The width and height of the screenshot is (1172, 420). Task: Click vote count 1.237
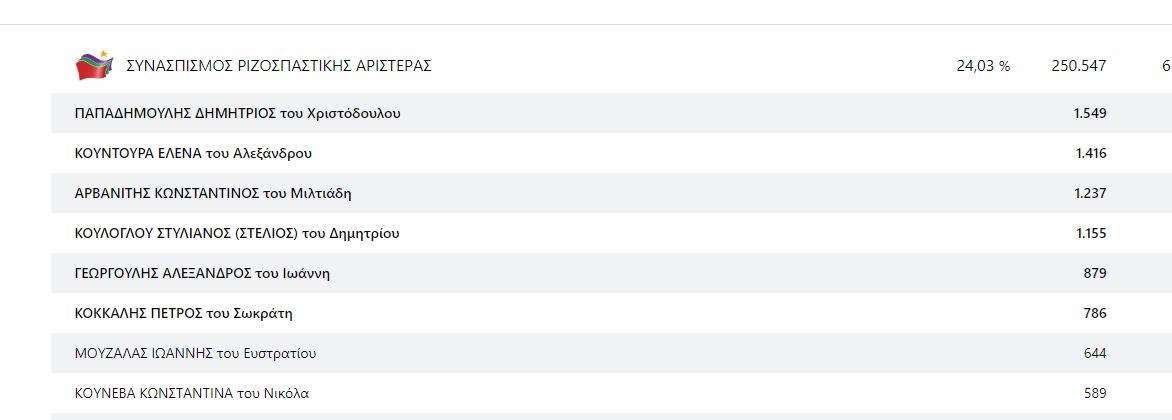tap(1090, 193)
